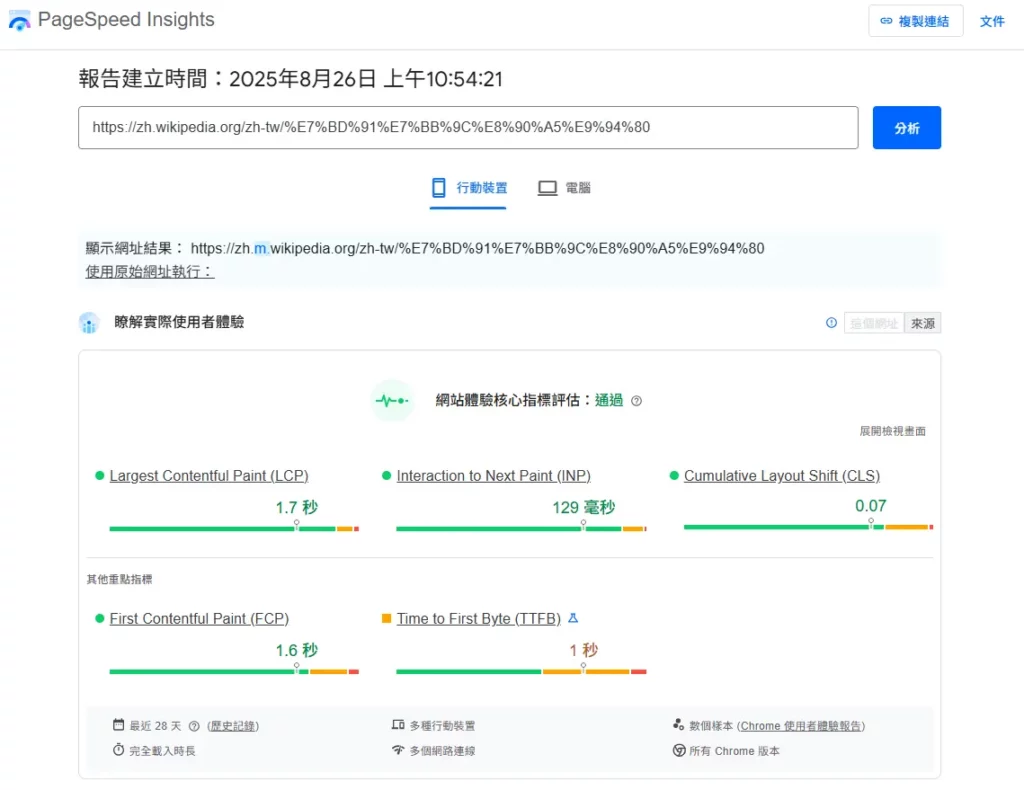The height and width of the screenshot is (790, 1024).
Task: Select the desktop computer icon
Action: coord(547,188)
